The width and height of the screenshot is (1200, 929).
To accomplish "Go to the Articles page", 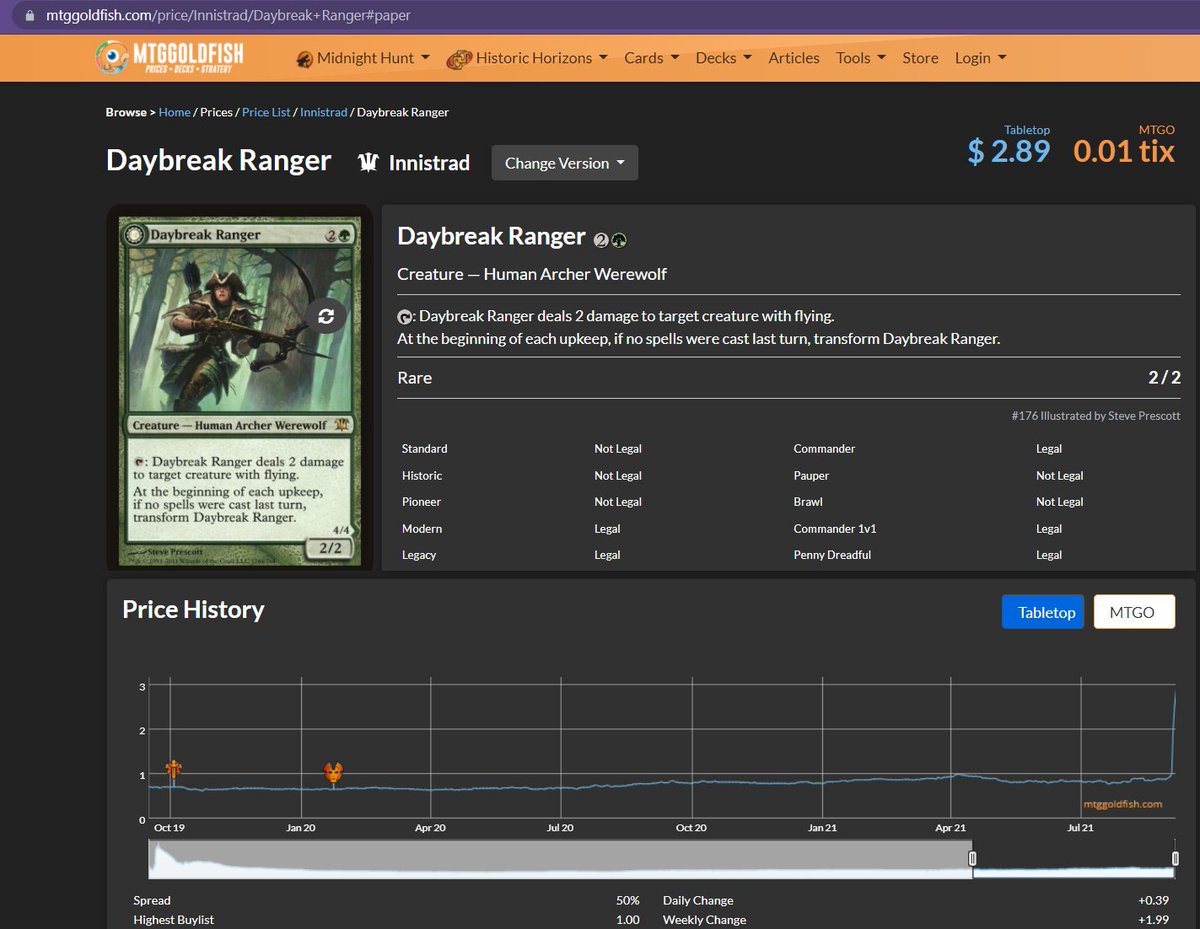I will 794,58.
